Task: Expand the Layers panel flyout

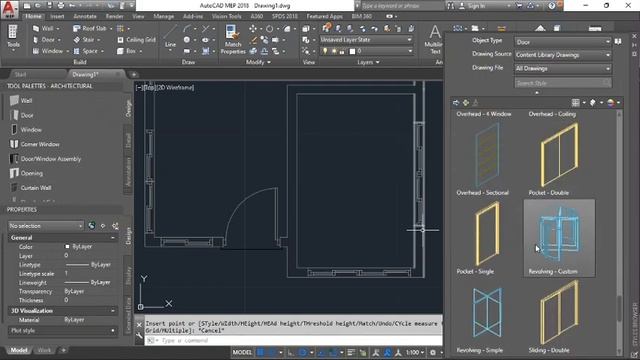Action: 368,62
